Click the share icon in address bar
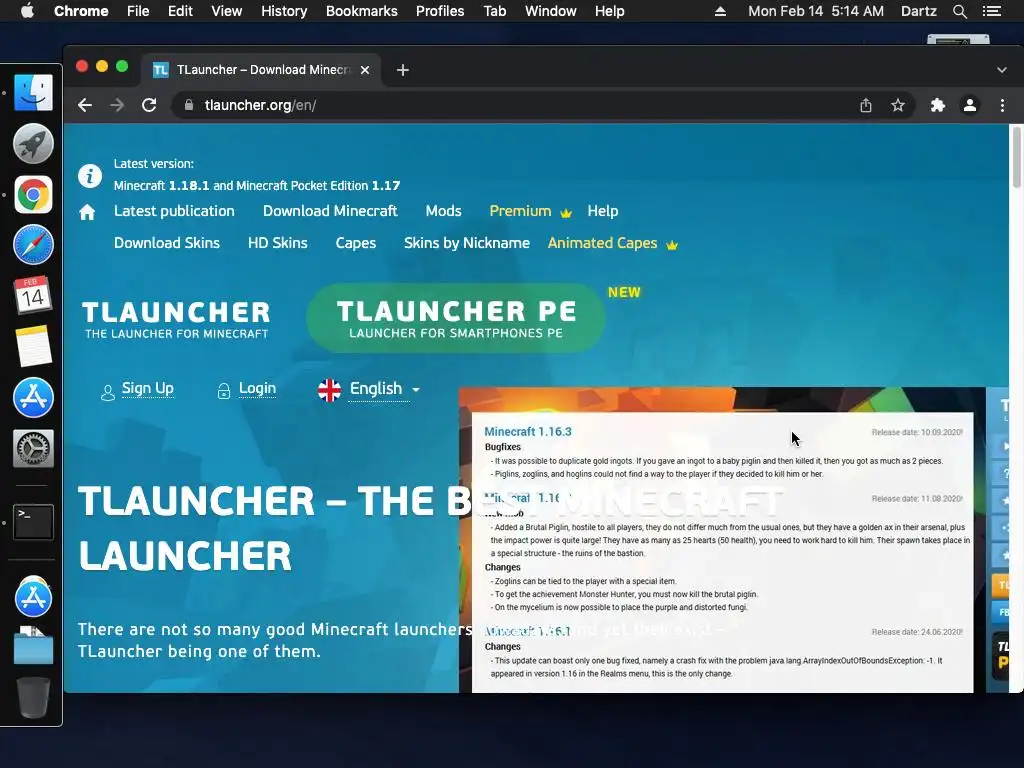 (x=866, y=105)
